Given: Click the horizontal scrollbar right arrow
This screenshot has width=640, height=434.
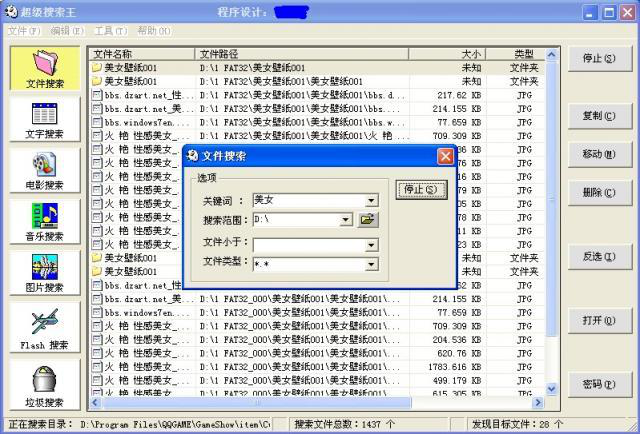Looking at the screenshot, I should [x=538, y=403].
